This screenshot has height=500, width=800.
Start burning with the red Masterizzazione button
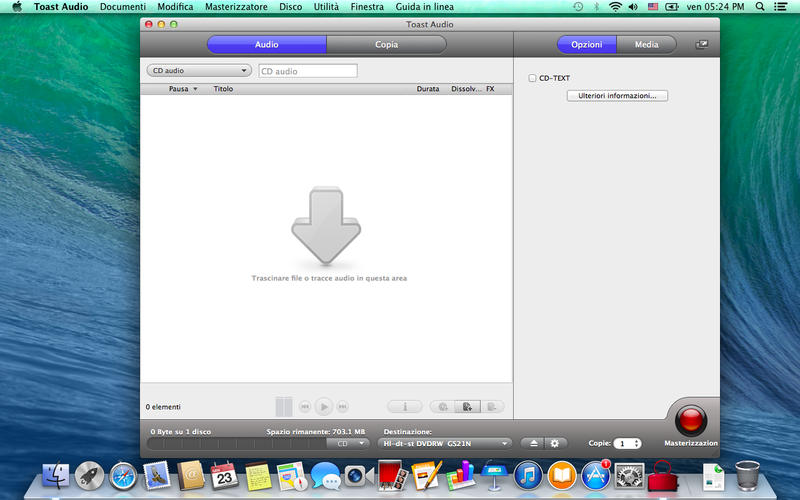(691, 420)
